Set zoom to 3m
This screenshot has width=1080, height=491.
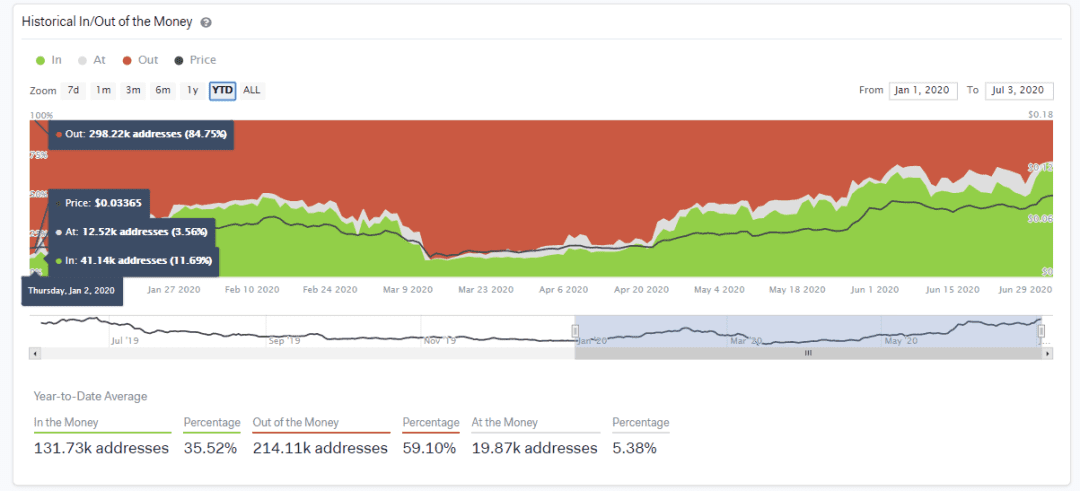pos(133,90)
